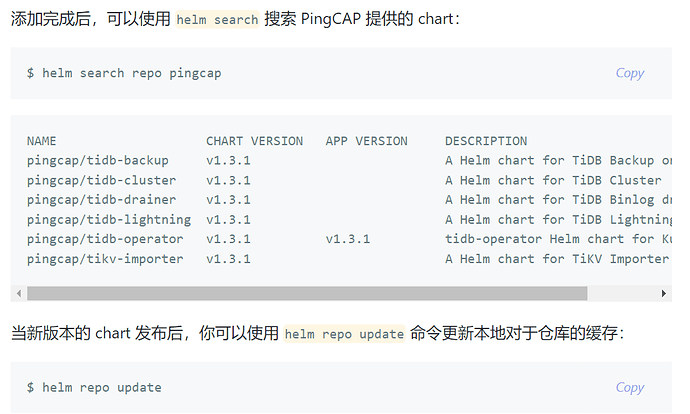Click the '$ helm repo update' command text
Screen dimensions: 690x414
click(x=94, y=387)
